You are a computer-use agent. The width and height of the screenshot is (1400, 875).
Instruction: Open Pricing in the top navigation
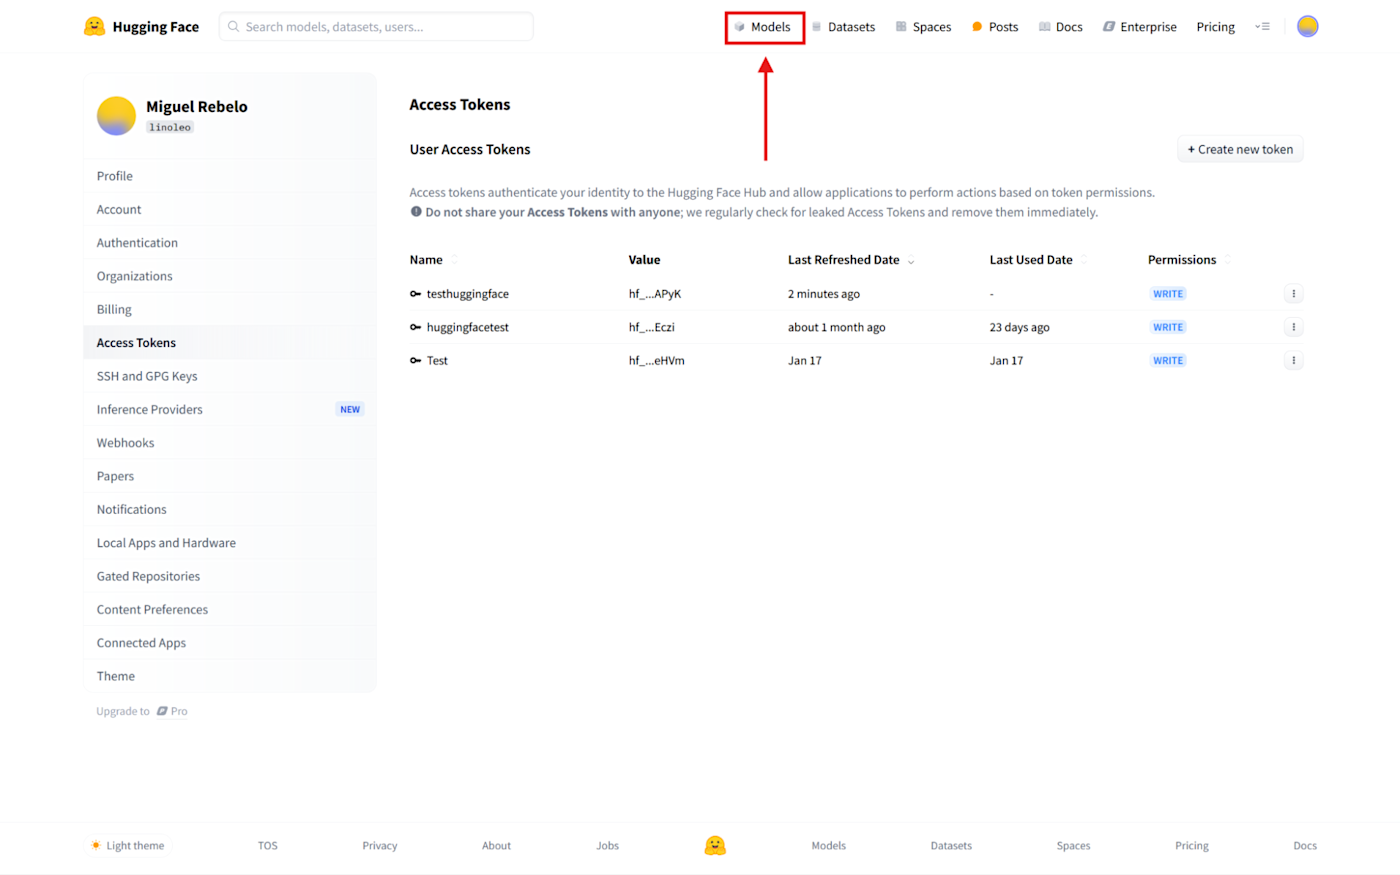tap(1215, 27)
